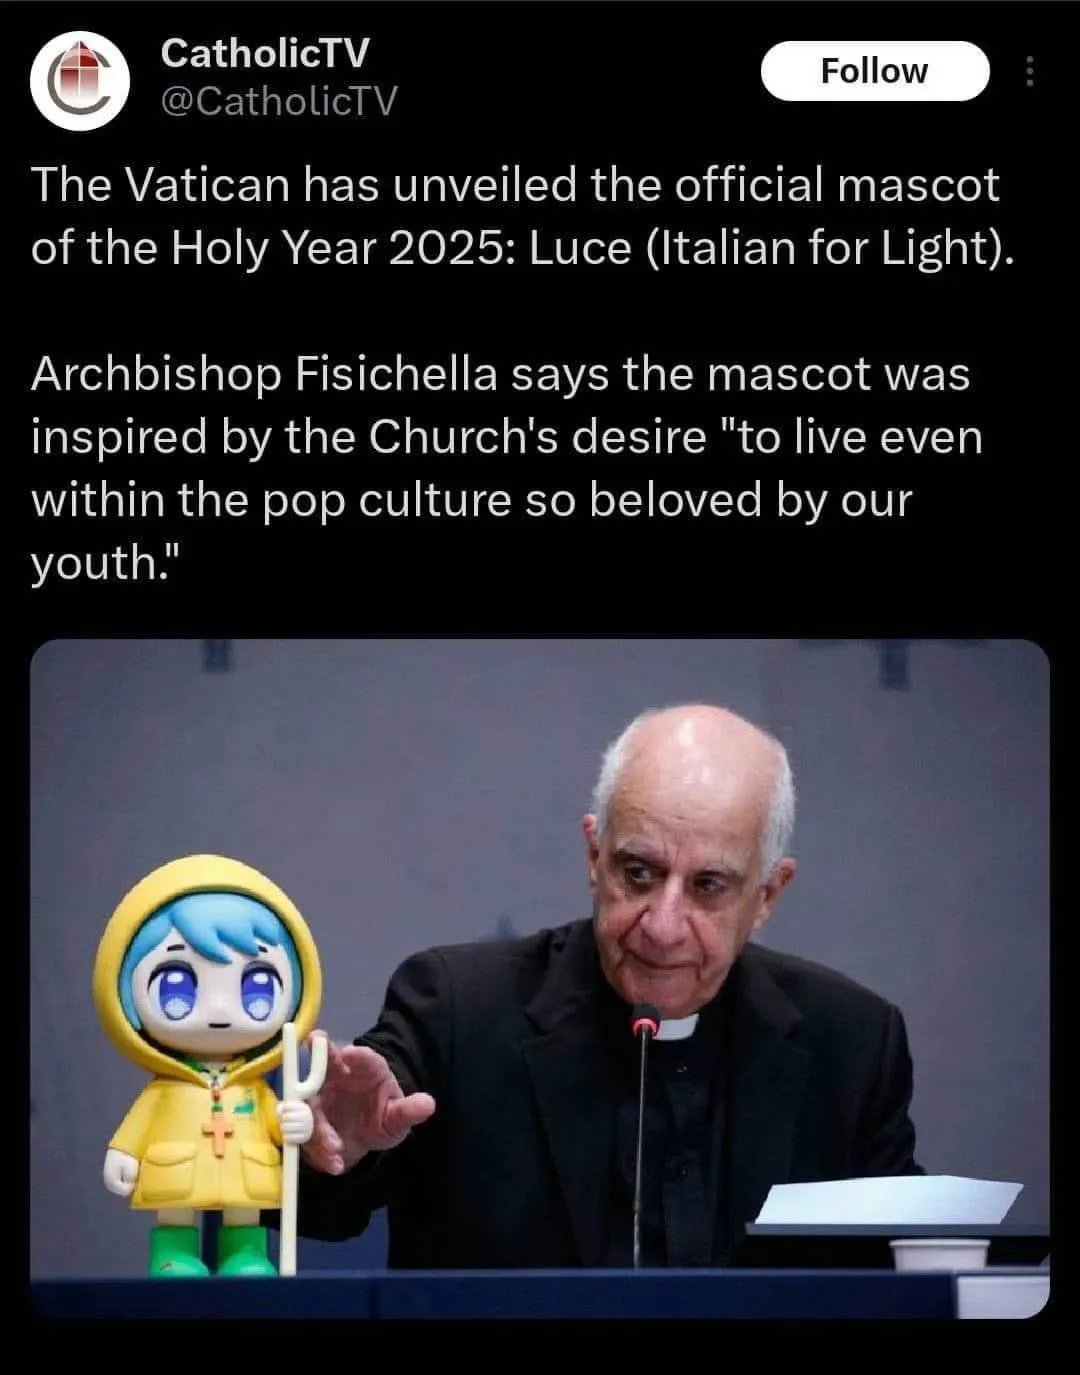Open the @CatholicTV handle link
The width and height of the screenshot is (1080, 1375).
(279, 100)
